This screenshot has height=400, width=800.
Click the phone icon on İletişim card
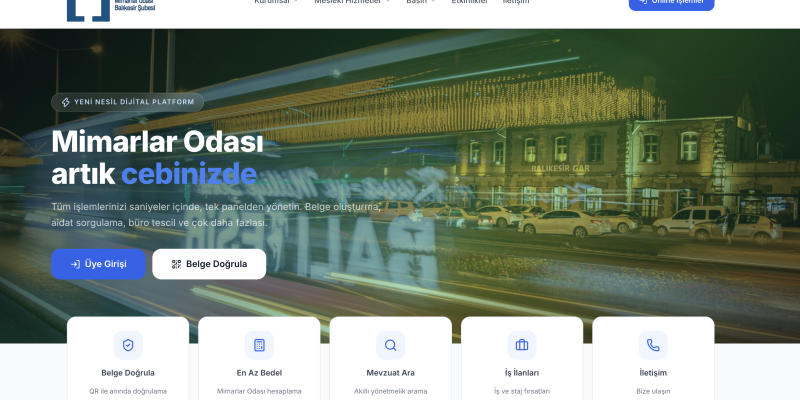(653, 345)
